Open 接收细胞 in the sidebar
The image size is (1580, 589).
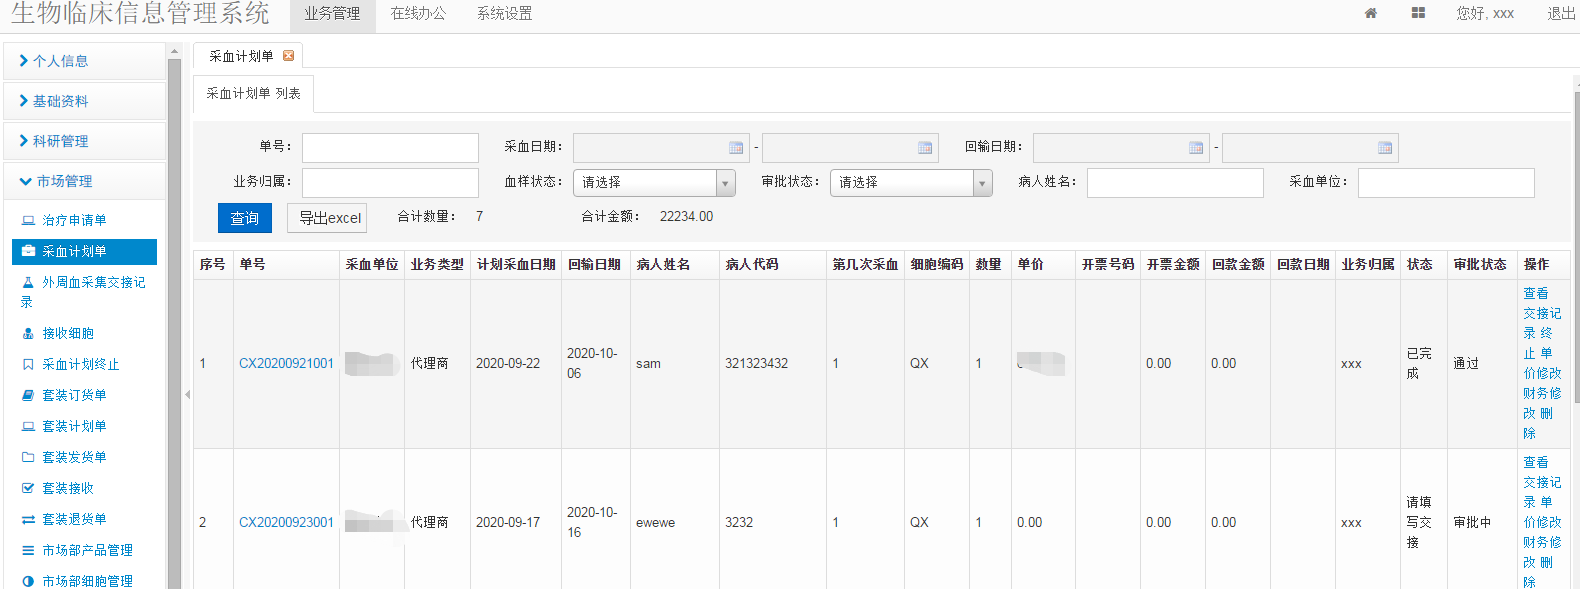(x=68, y=333)
